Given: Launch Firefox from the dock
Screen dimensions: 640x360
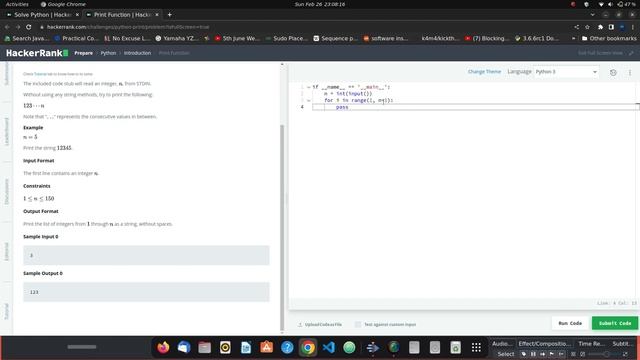Looking at the screenshot, I should [x=163, y=347].
